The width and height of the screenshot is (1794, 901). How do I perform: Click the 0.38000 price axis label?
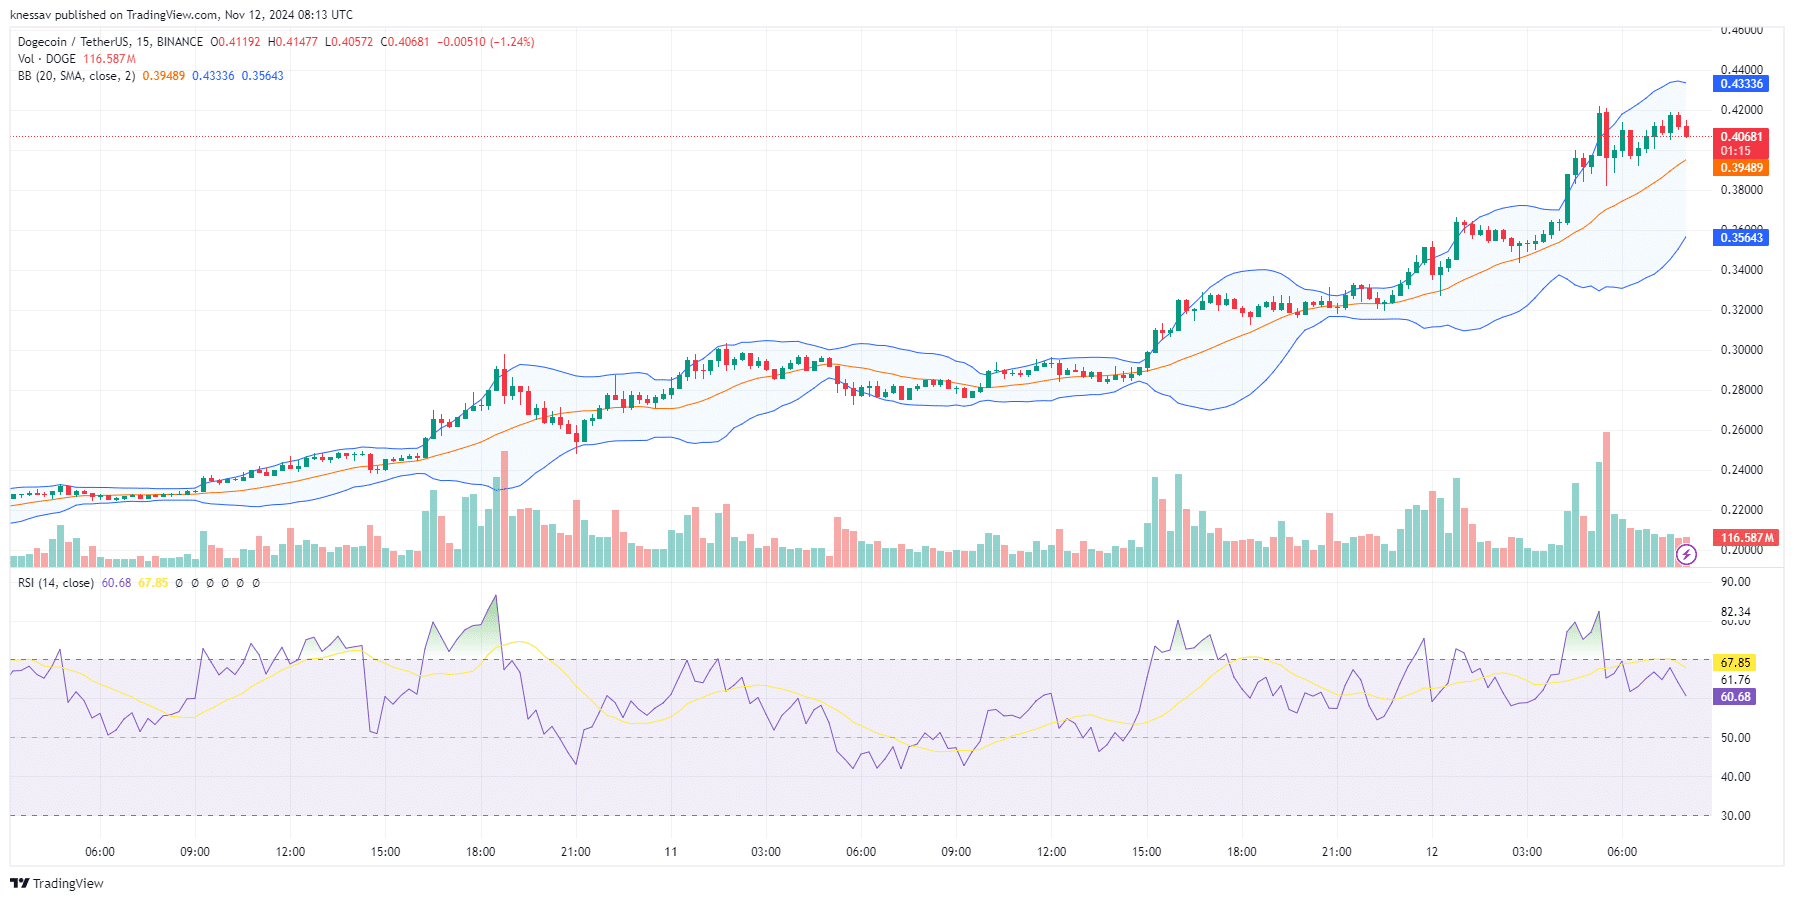(1741, 190)
